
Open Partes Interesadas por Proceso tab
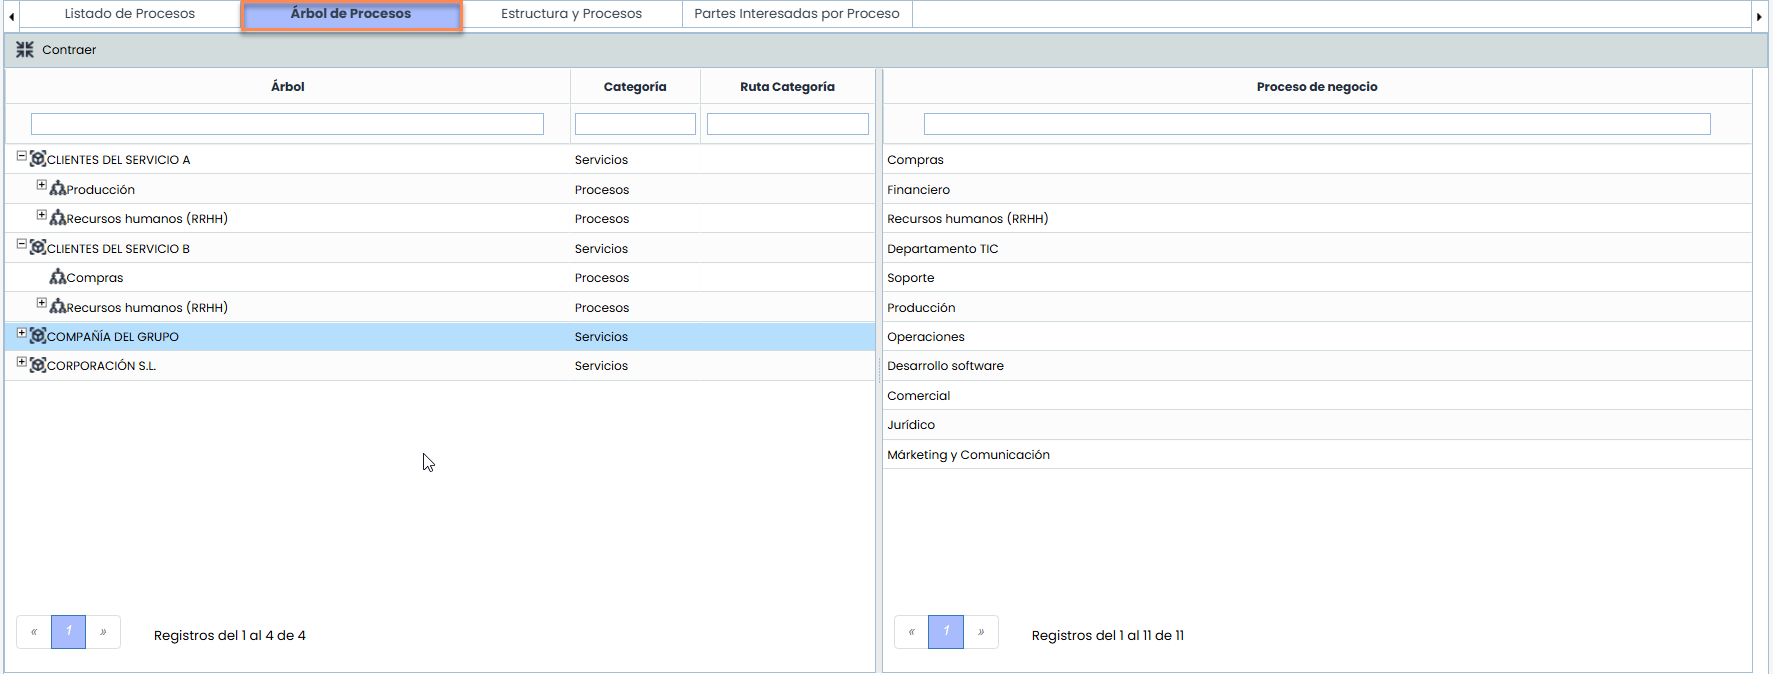[x=796, y=14]
